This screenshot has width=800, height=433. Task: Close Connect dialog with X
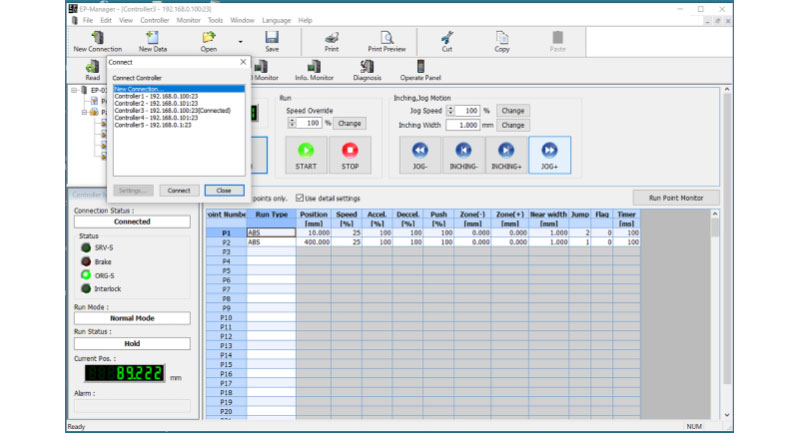click(243, 62)
